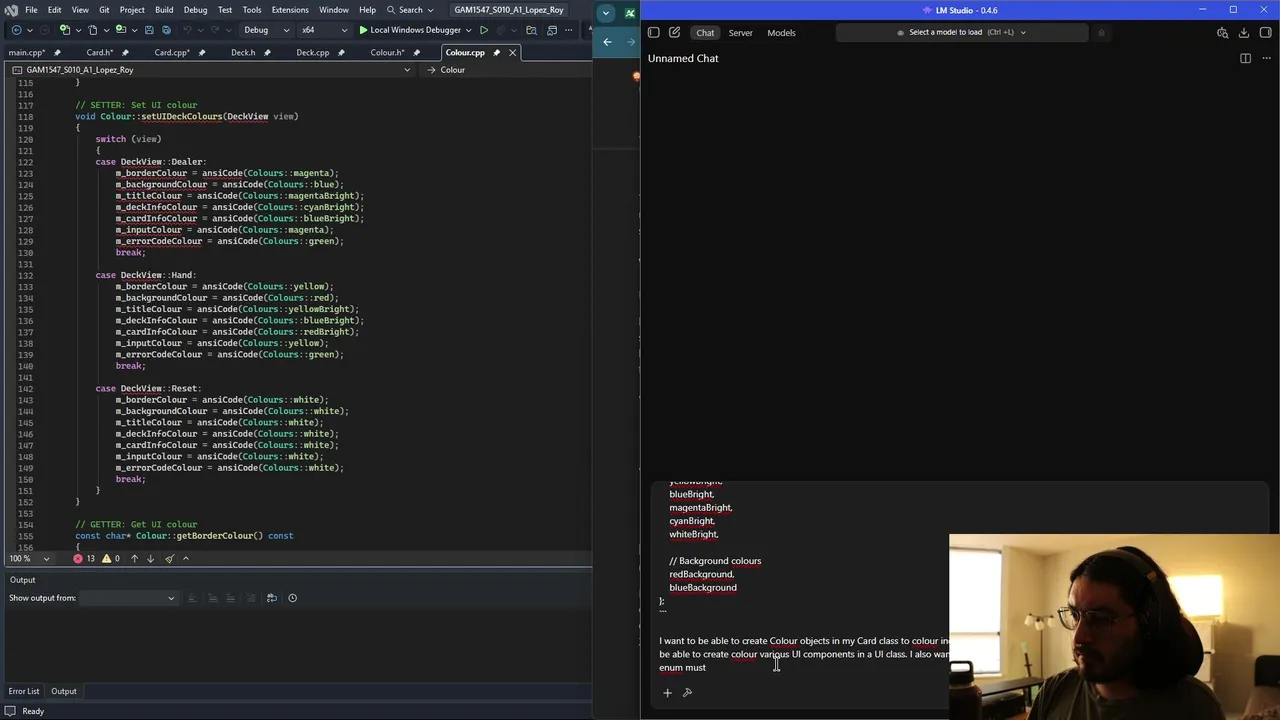Click the Redo toolbar icon

[x=216, y=30]
